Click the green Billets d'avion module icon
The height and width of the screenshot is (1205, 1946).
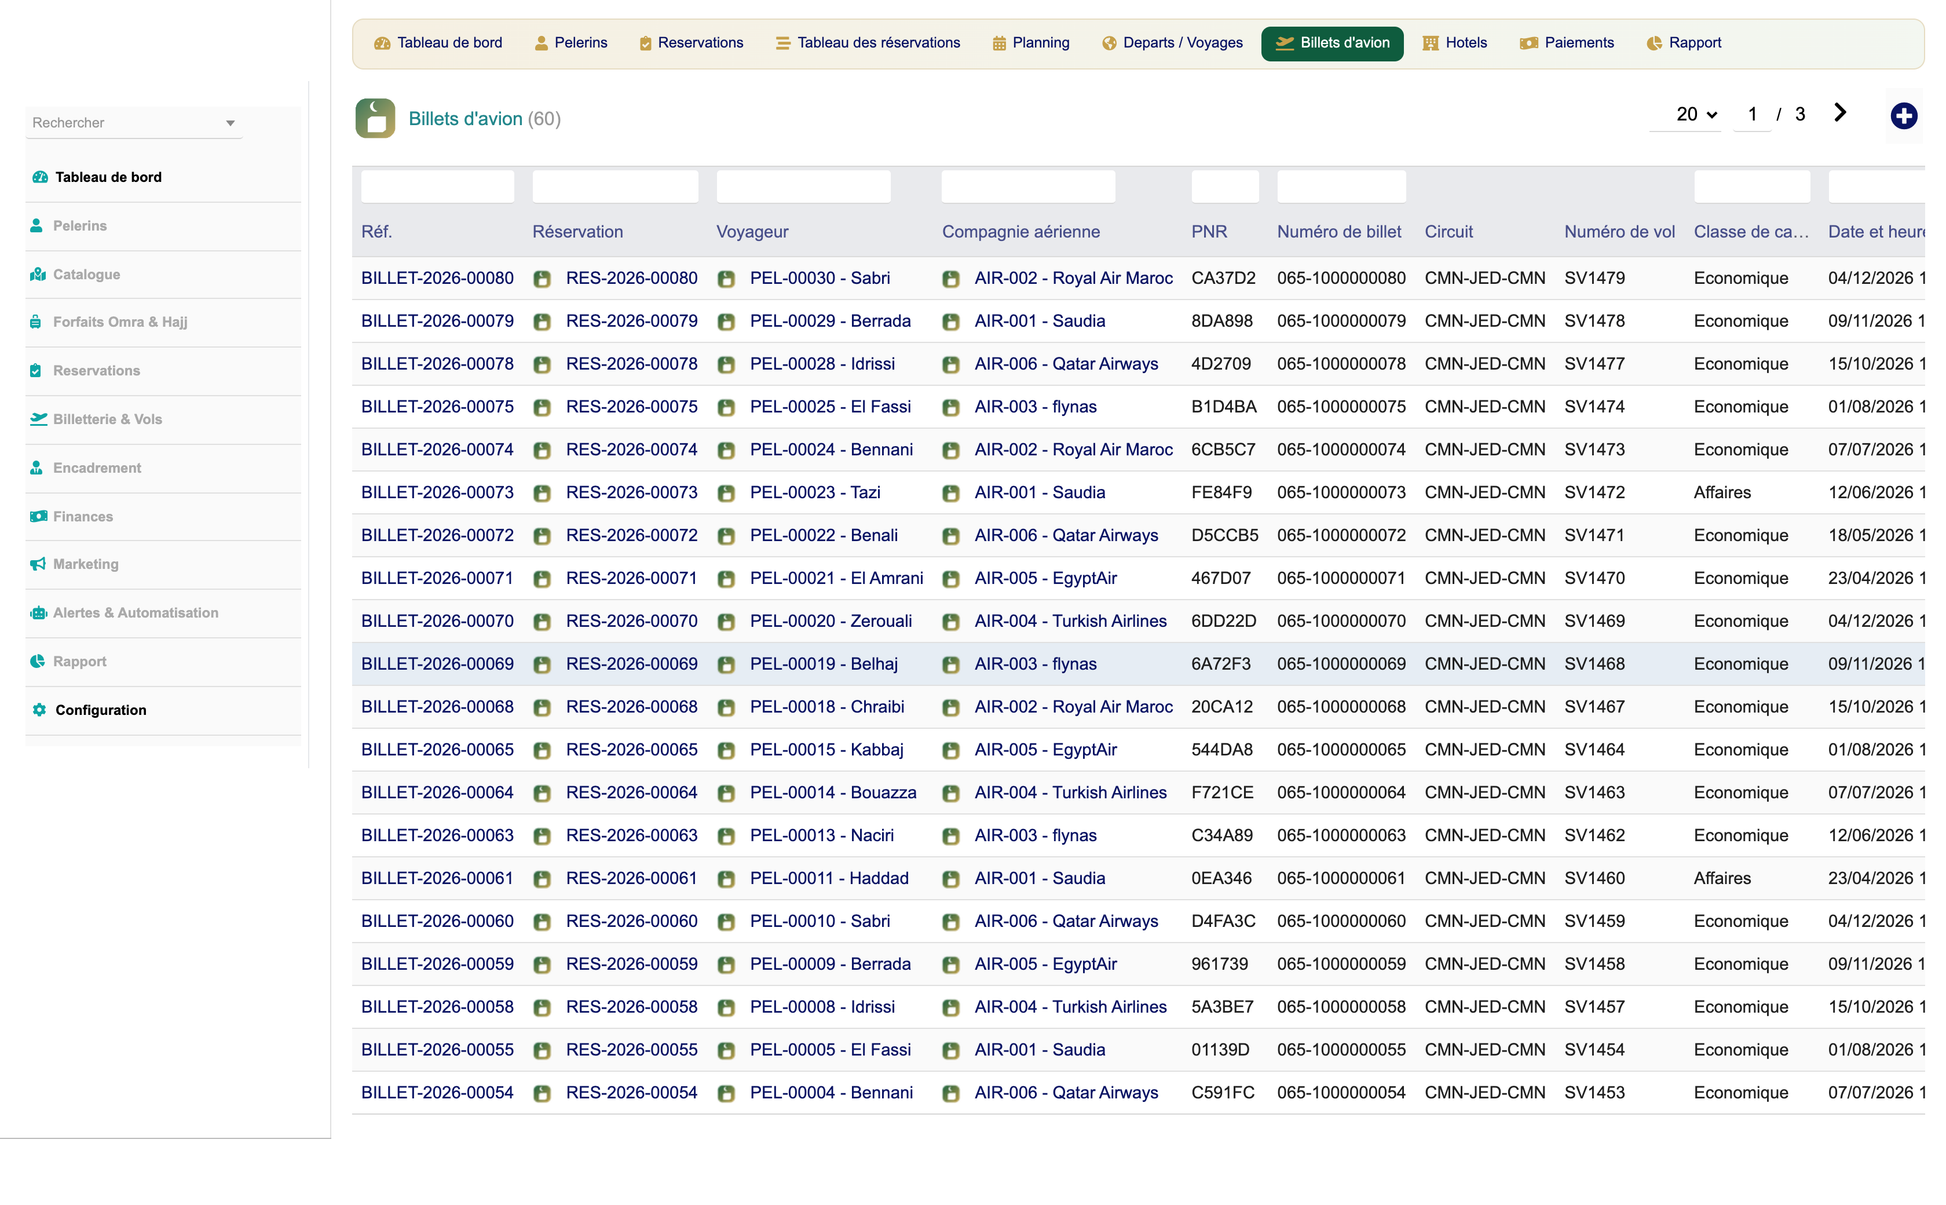pyautogui.click(x=375, y=118)
